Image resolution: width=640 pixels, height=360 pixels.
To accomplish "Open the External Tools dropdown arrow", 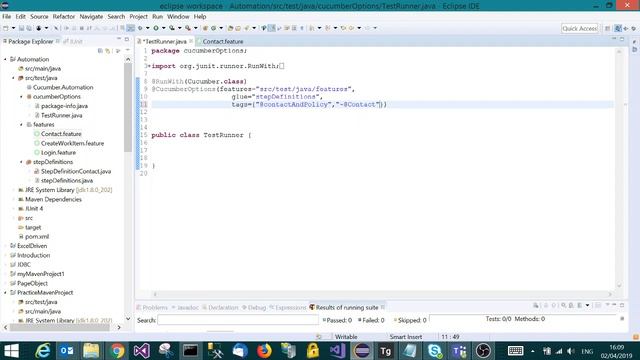I will coord(196,28).
